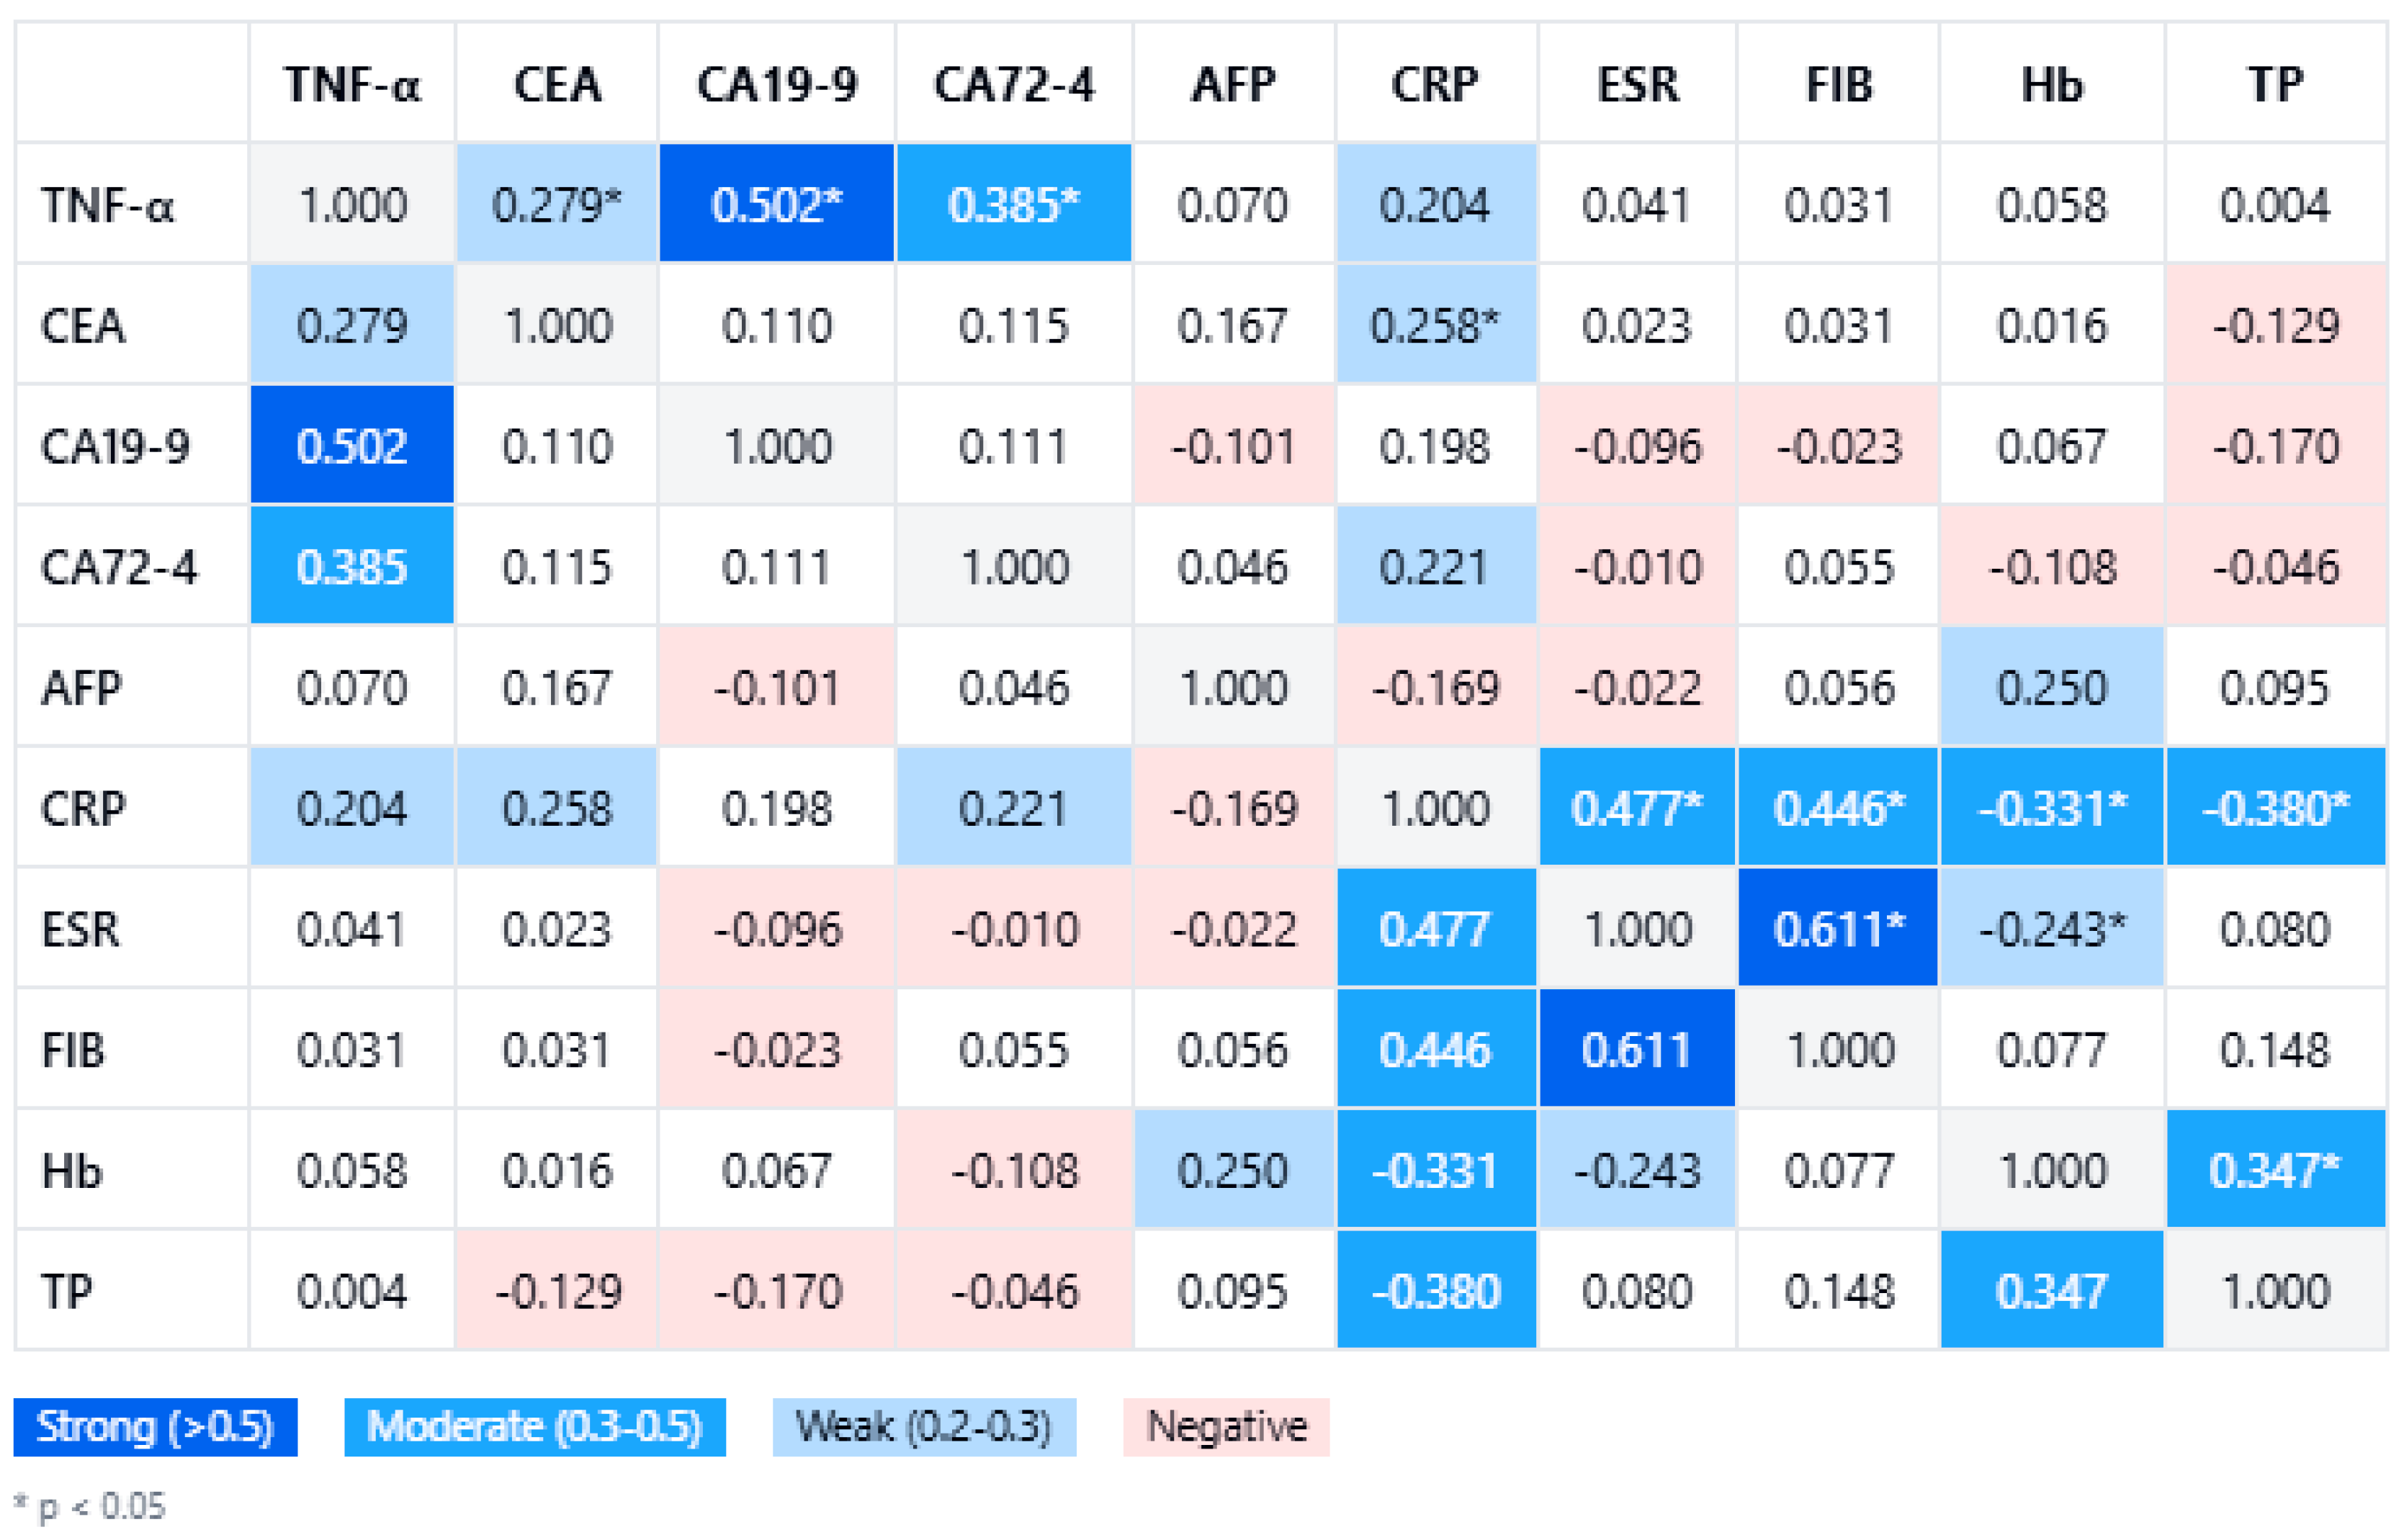The width and height of the screenshot is (2404, 1540).
Task: Click the p < 0.05 footnote text
Action: click(x=101, y=1506)
